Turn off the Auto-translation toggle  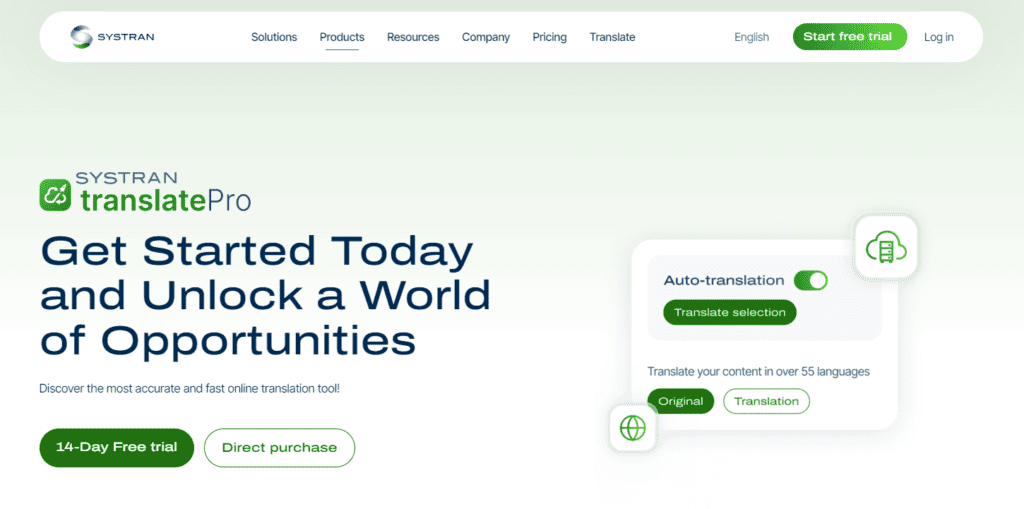point(810,281)
